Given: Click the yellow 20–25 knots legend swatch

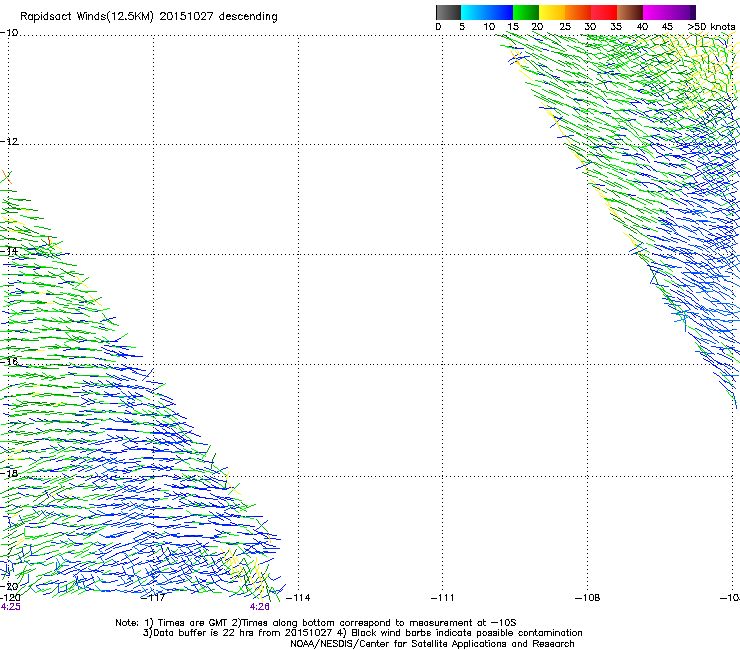Looking at the screenshot, I should tap(552, 12).
